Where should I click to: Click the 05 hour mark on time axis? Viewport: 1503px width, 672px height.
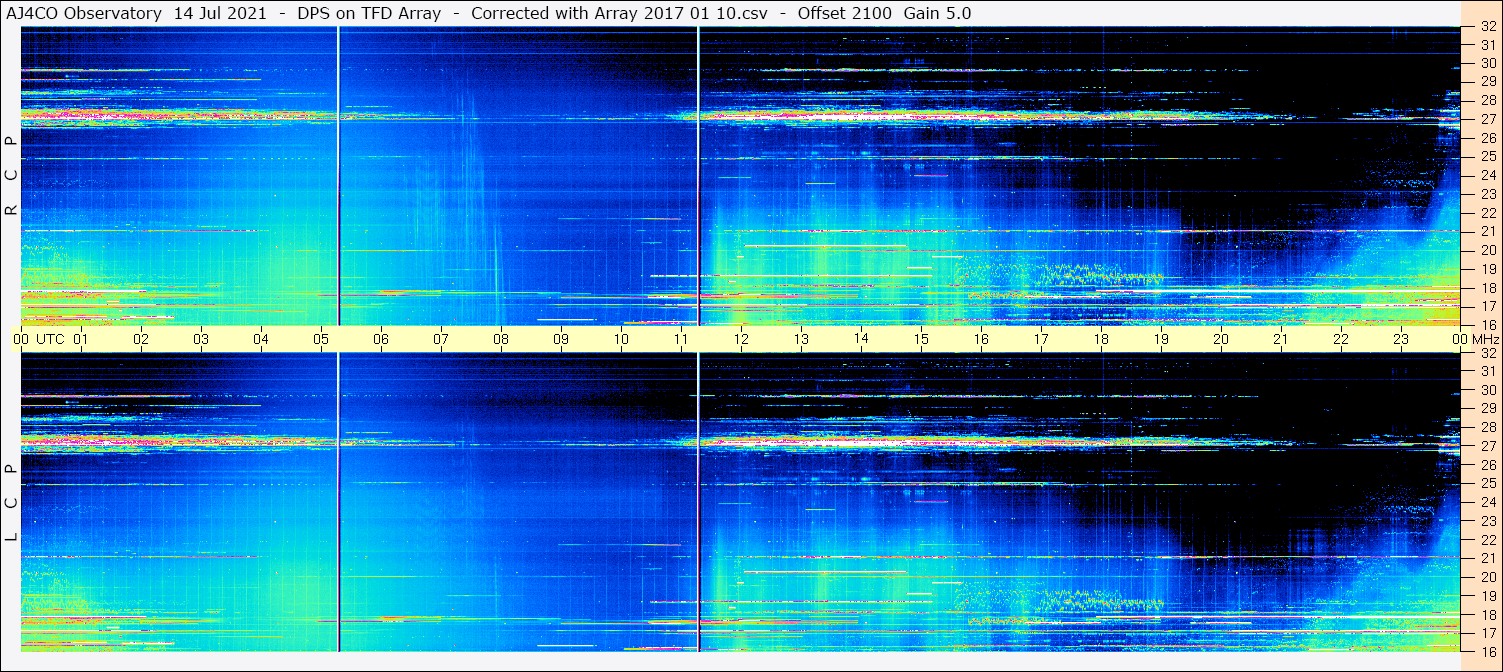[321, 339]
